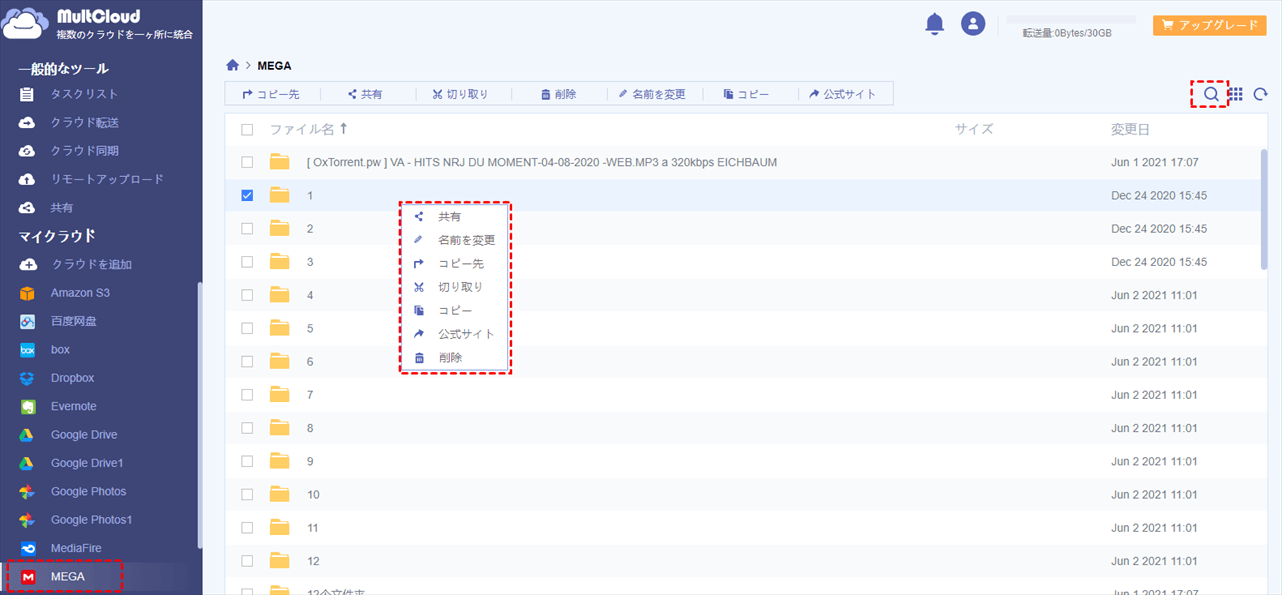Screen dimensions: 1282x595
Task: Open folder named 8
Action: click(310, 428)
